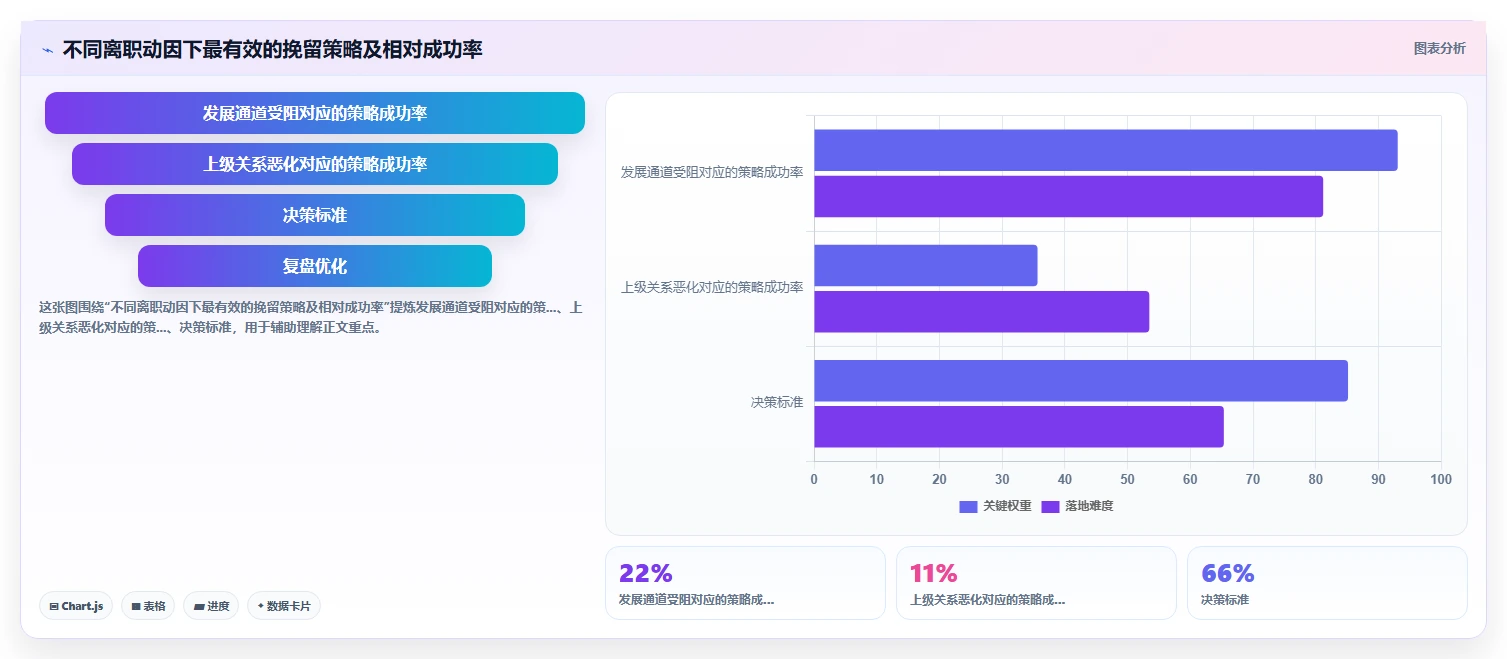Click 落地难度 bar for 决策标准
The image size is (1507, 659).
pyautogui.click(x=1019, y=426)
